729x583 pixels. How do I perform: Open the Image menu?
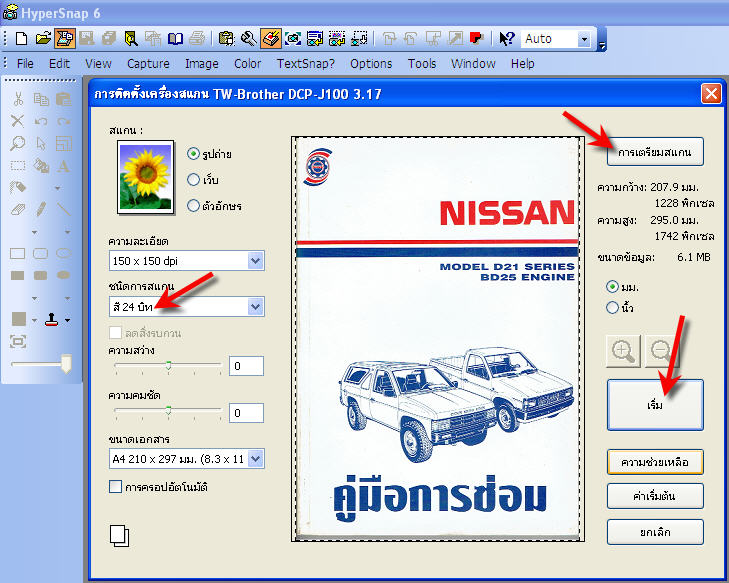point(202,64)
